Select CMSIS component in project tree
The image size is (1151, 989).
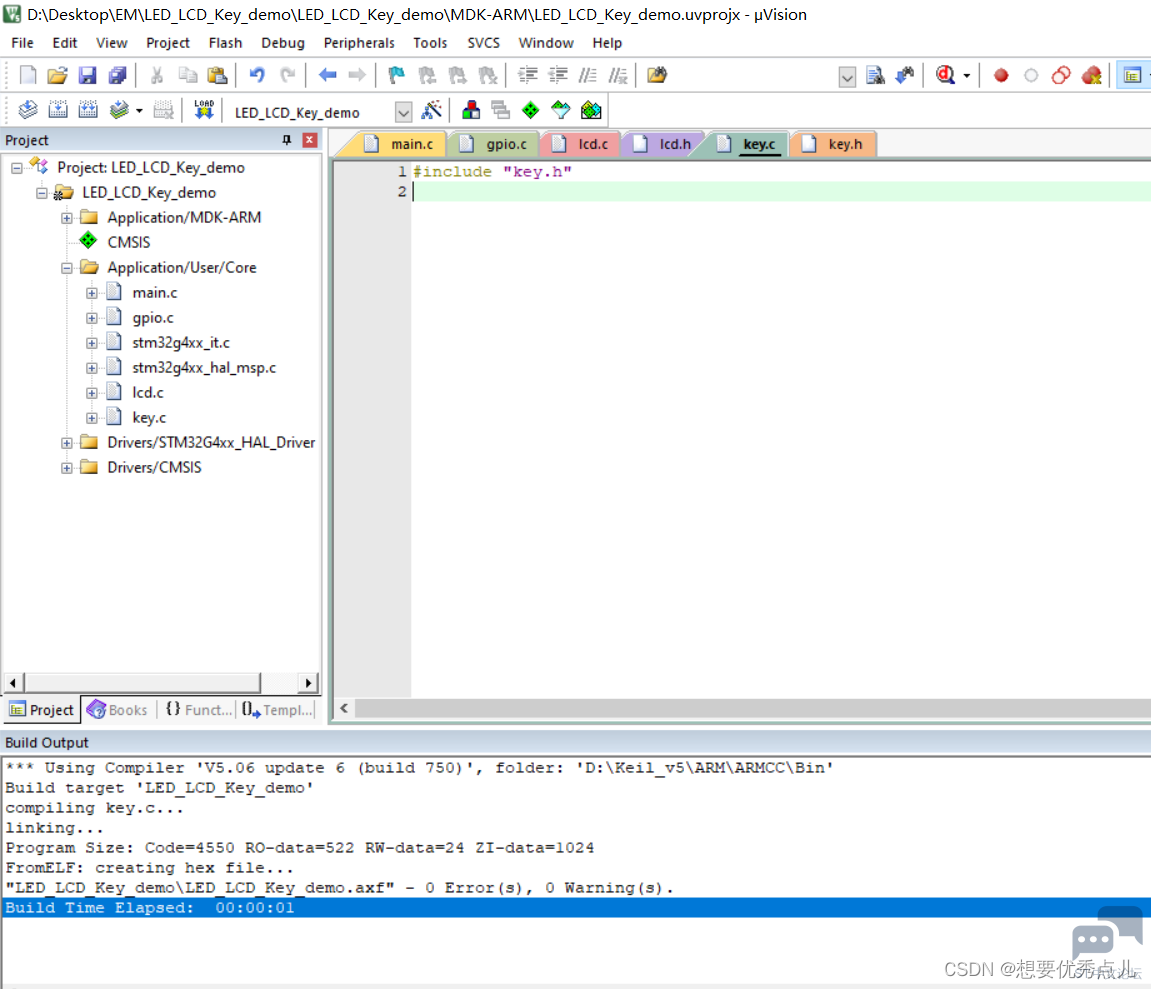click(128, 242)
